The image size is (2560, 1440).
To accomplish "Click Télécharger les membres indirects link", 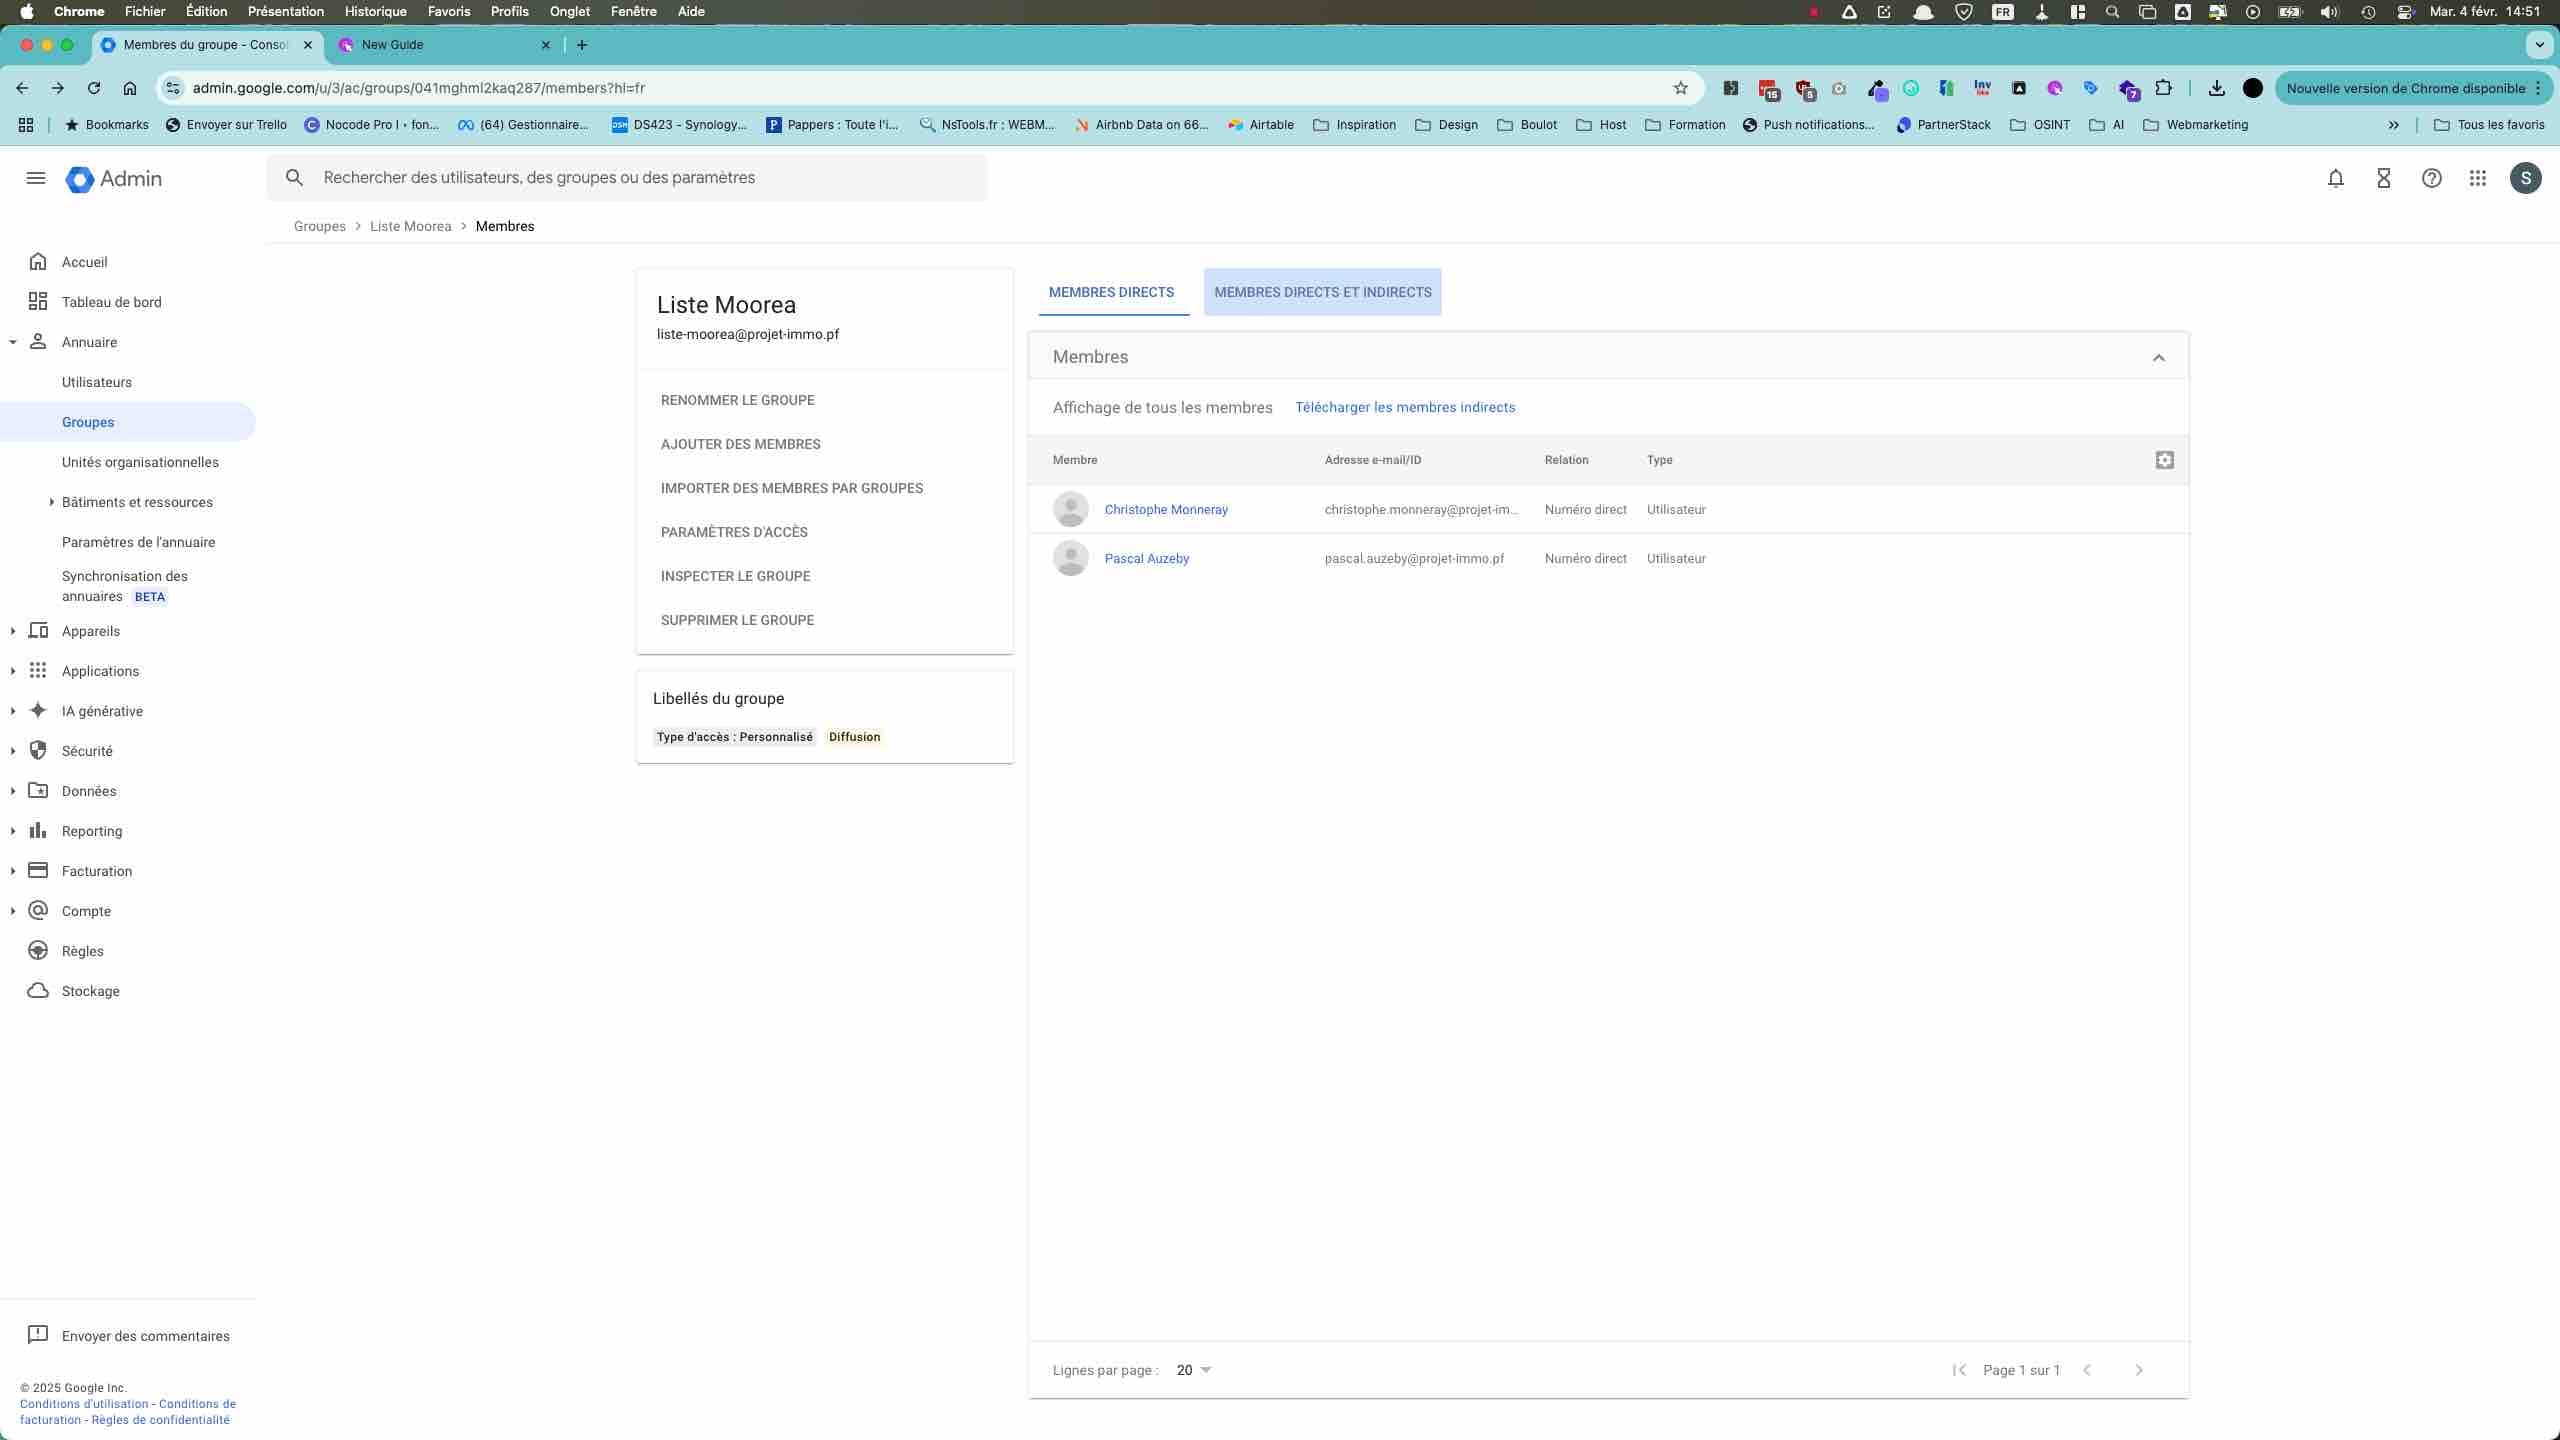I will click(x=1404, y=407).
